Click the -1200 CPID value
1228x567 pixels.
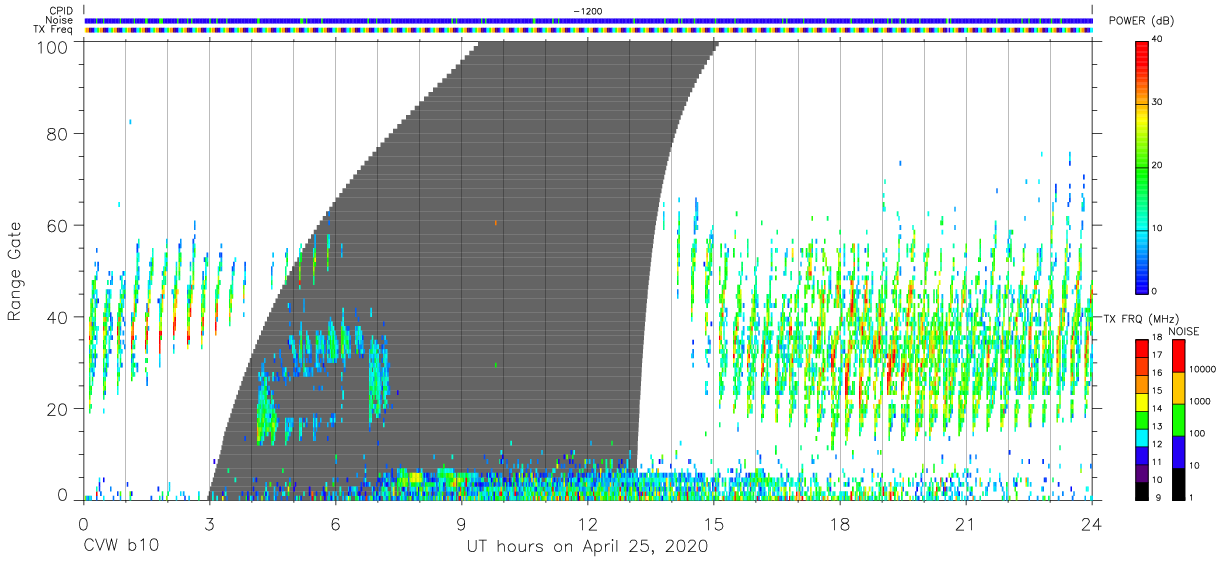coord(587,11)
